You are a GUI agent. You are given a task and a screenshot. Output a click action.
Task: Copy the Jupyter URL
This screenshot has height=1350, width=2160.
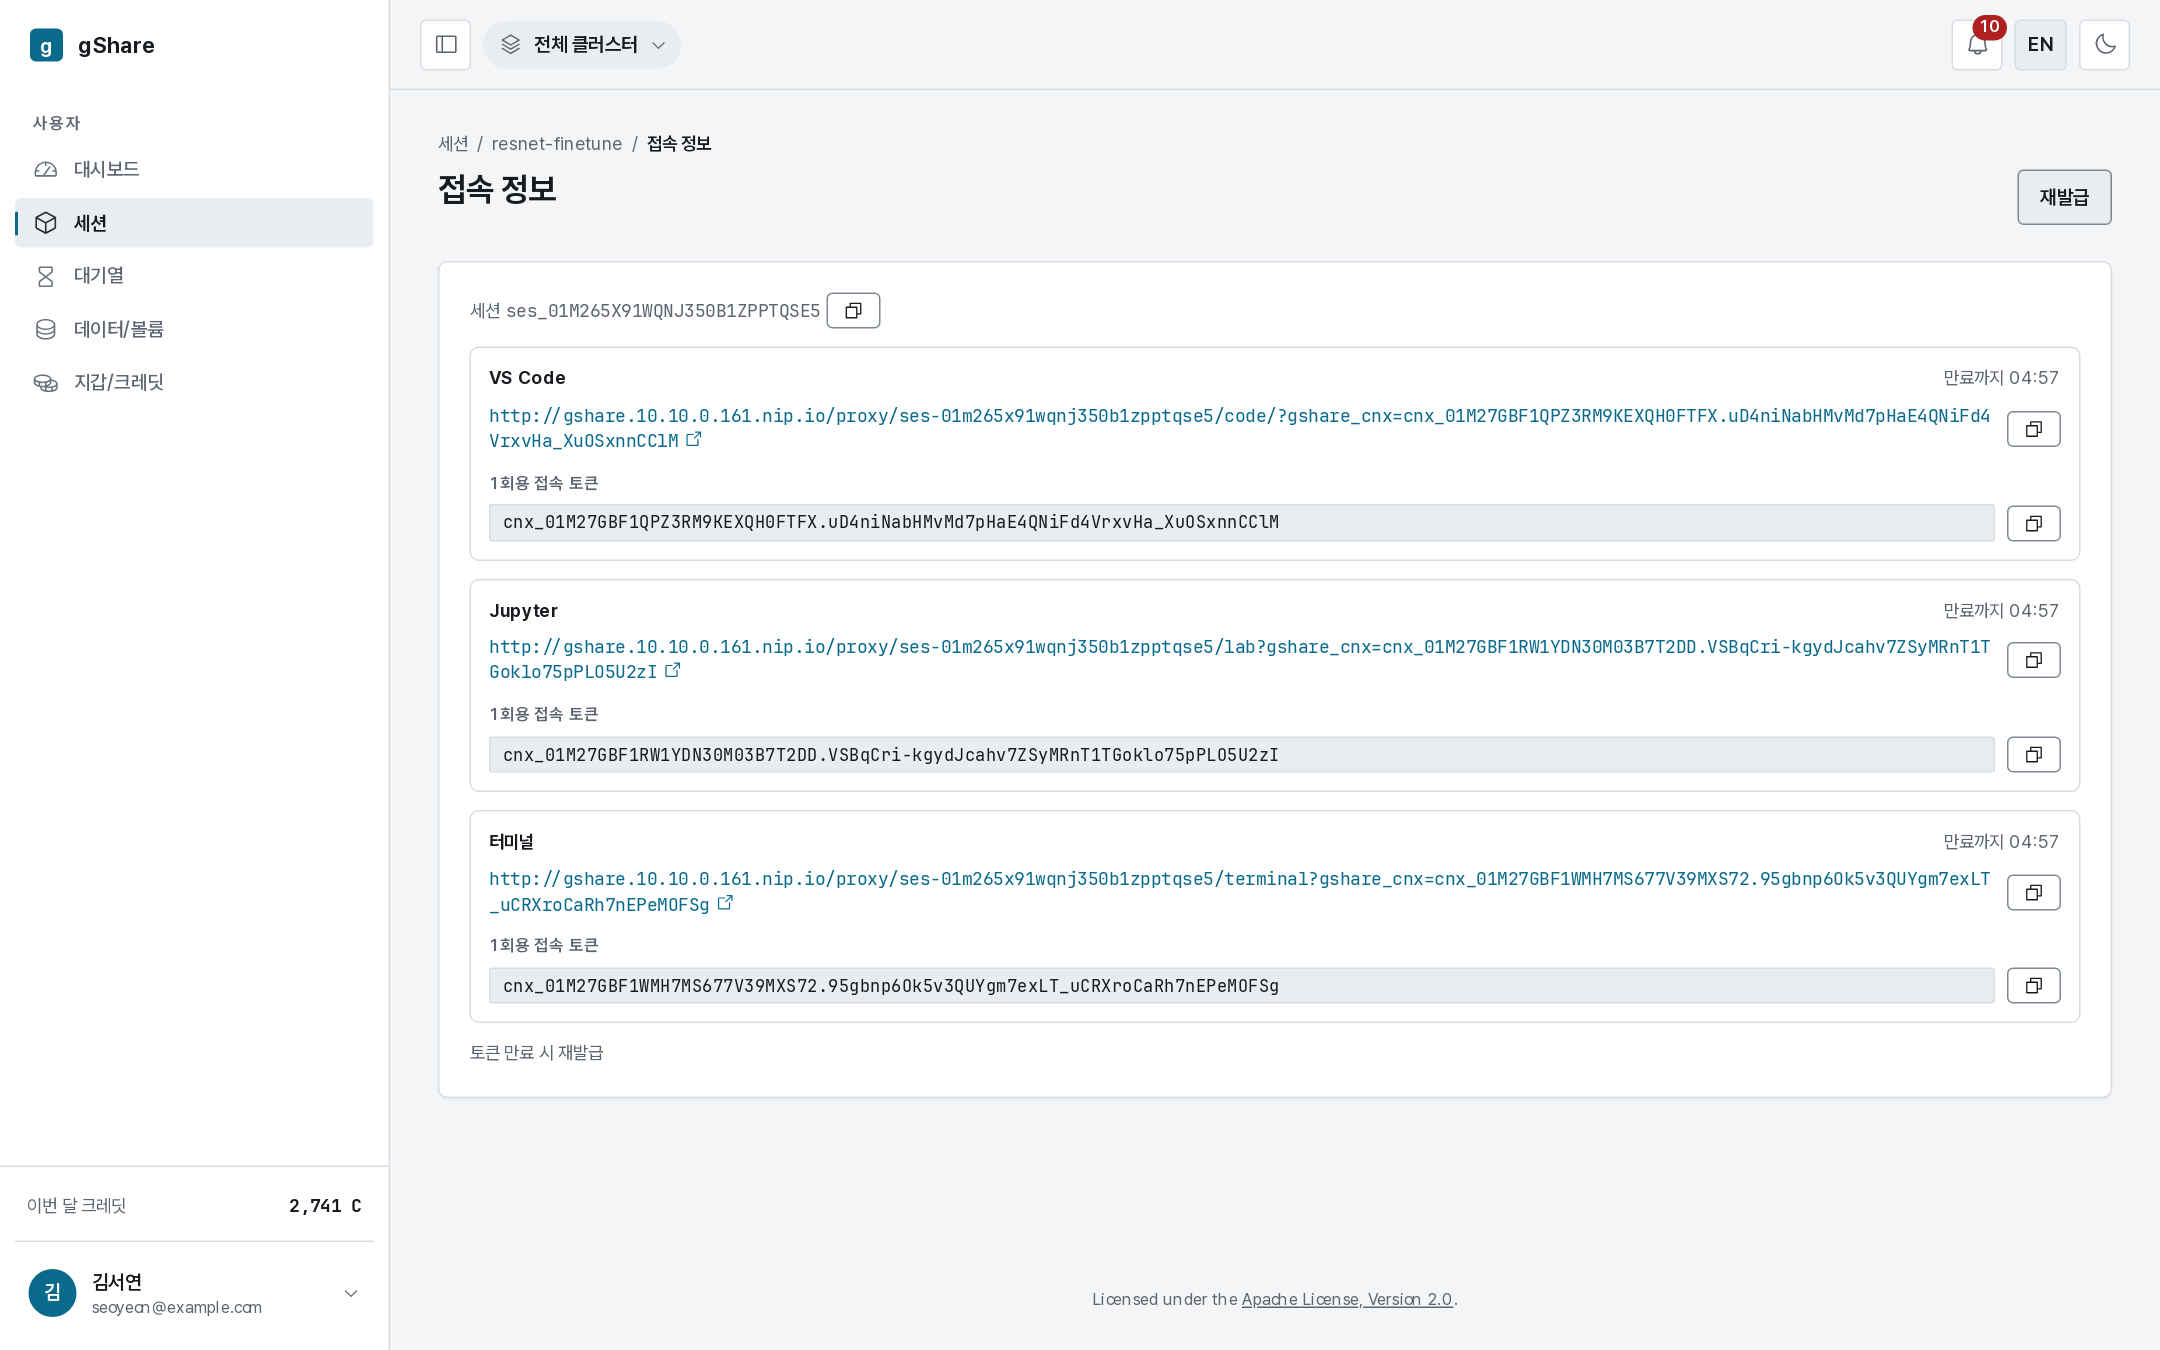(2033, 660)
